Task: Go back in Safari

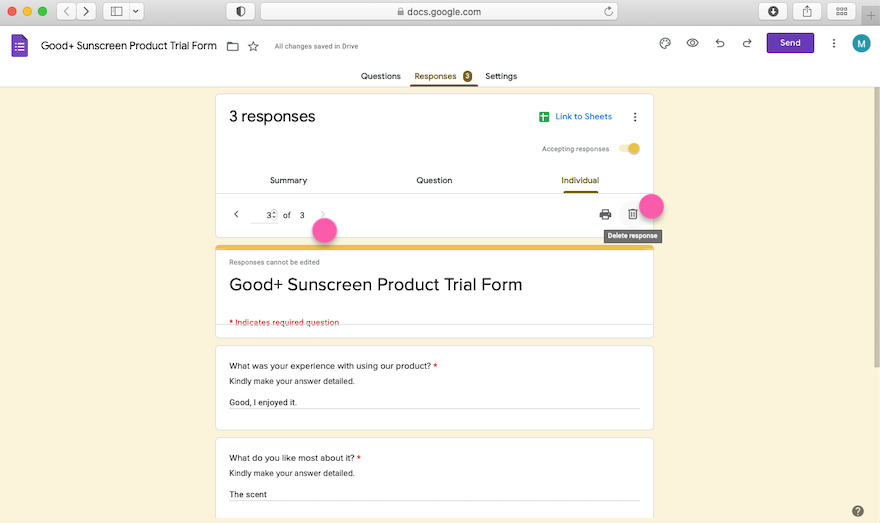Action: tap(66, 11)
